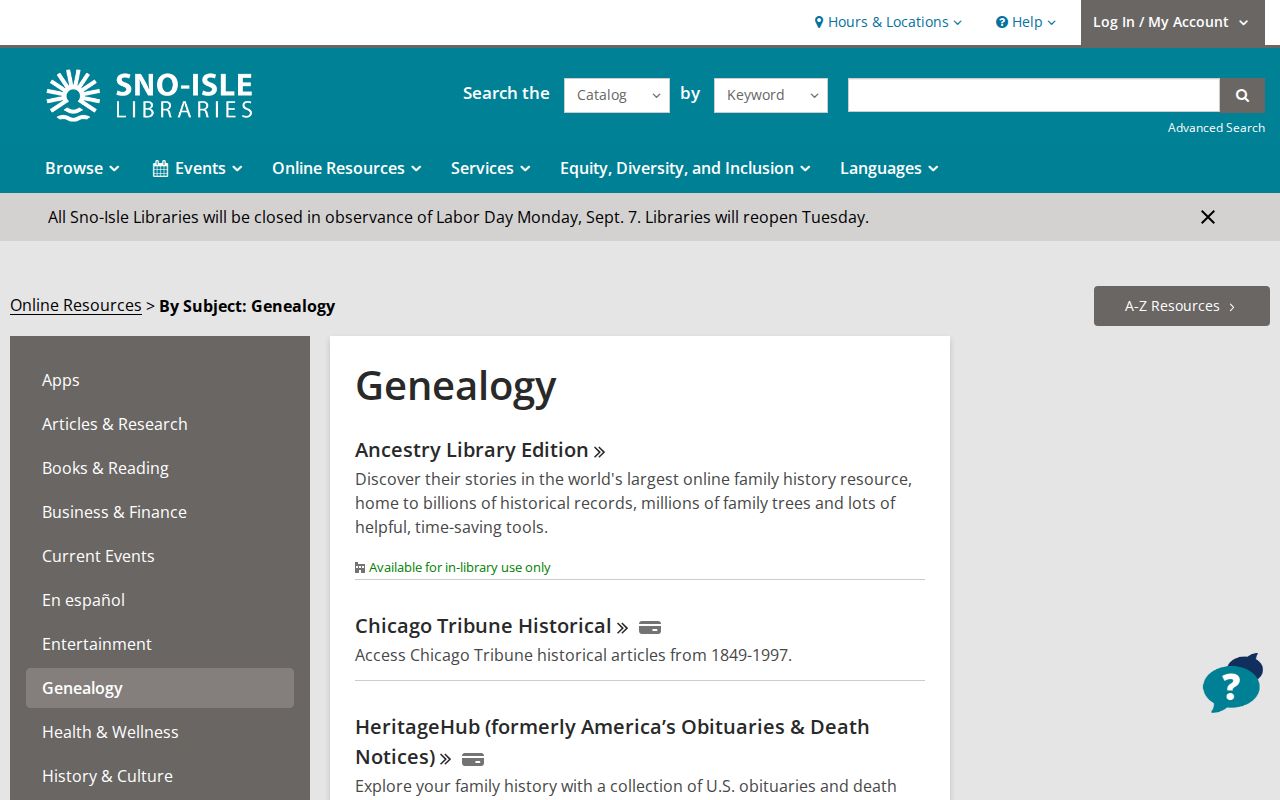Select Entertainment in the sidebar
This screenshot has width=1280, height=800.
click(160, 644)
